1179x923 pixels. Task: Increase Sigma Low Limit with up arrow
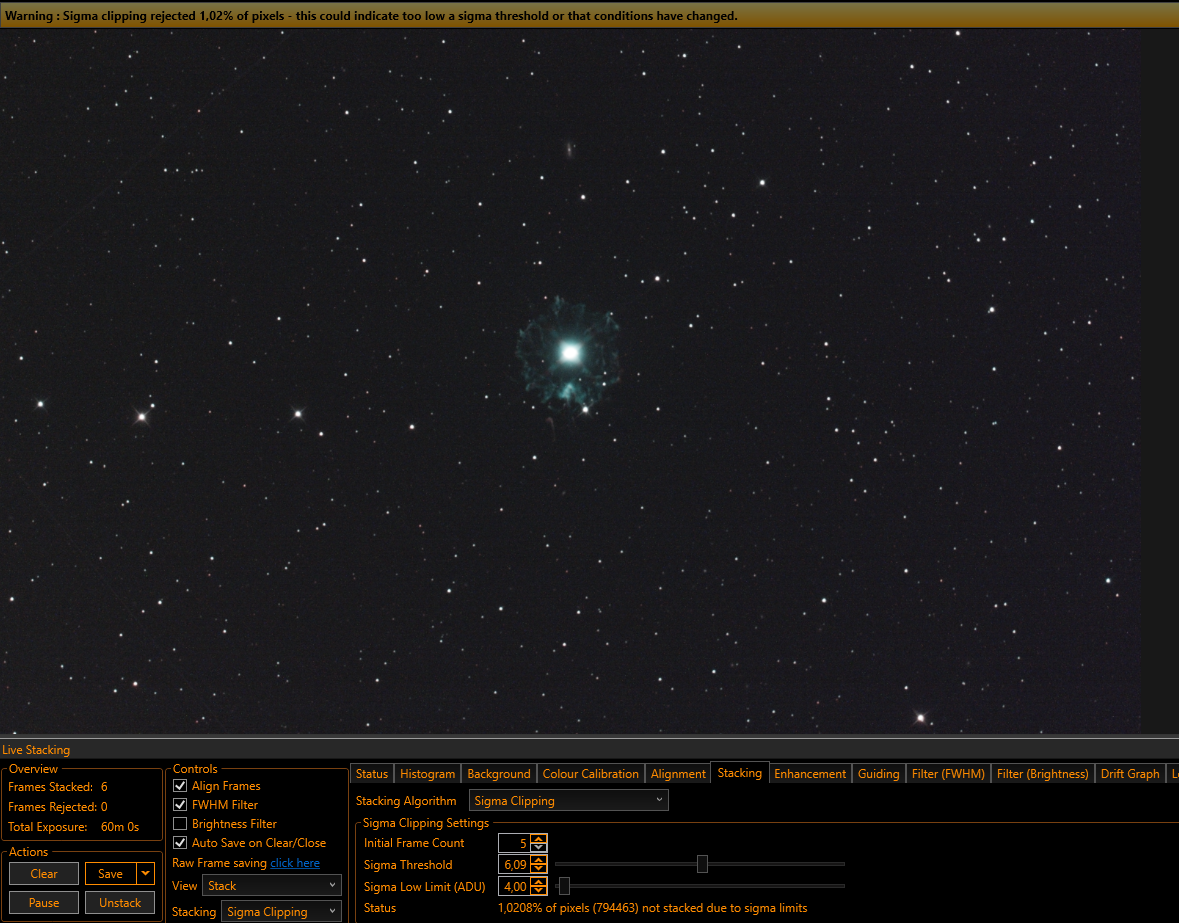538,882
